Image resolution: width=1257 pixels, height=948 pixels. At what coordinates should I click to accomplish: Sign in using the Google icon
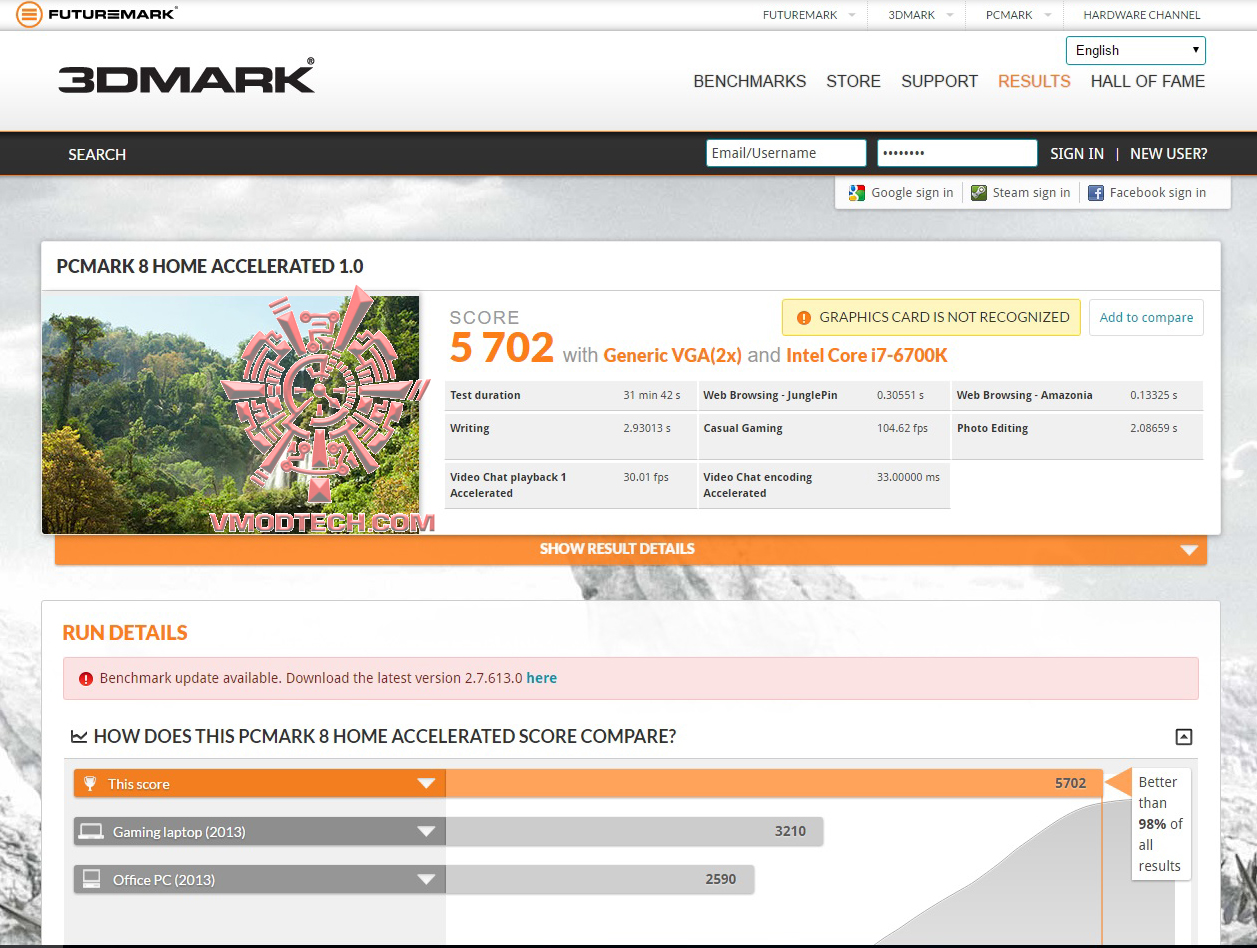click(x=857, y=192)
